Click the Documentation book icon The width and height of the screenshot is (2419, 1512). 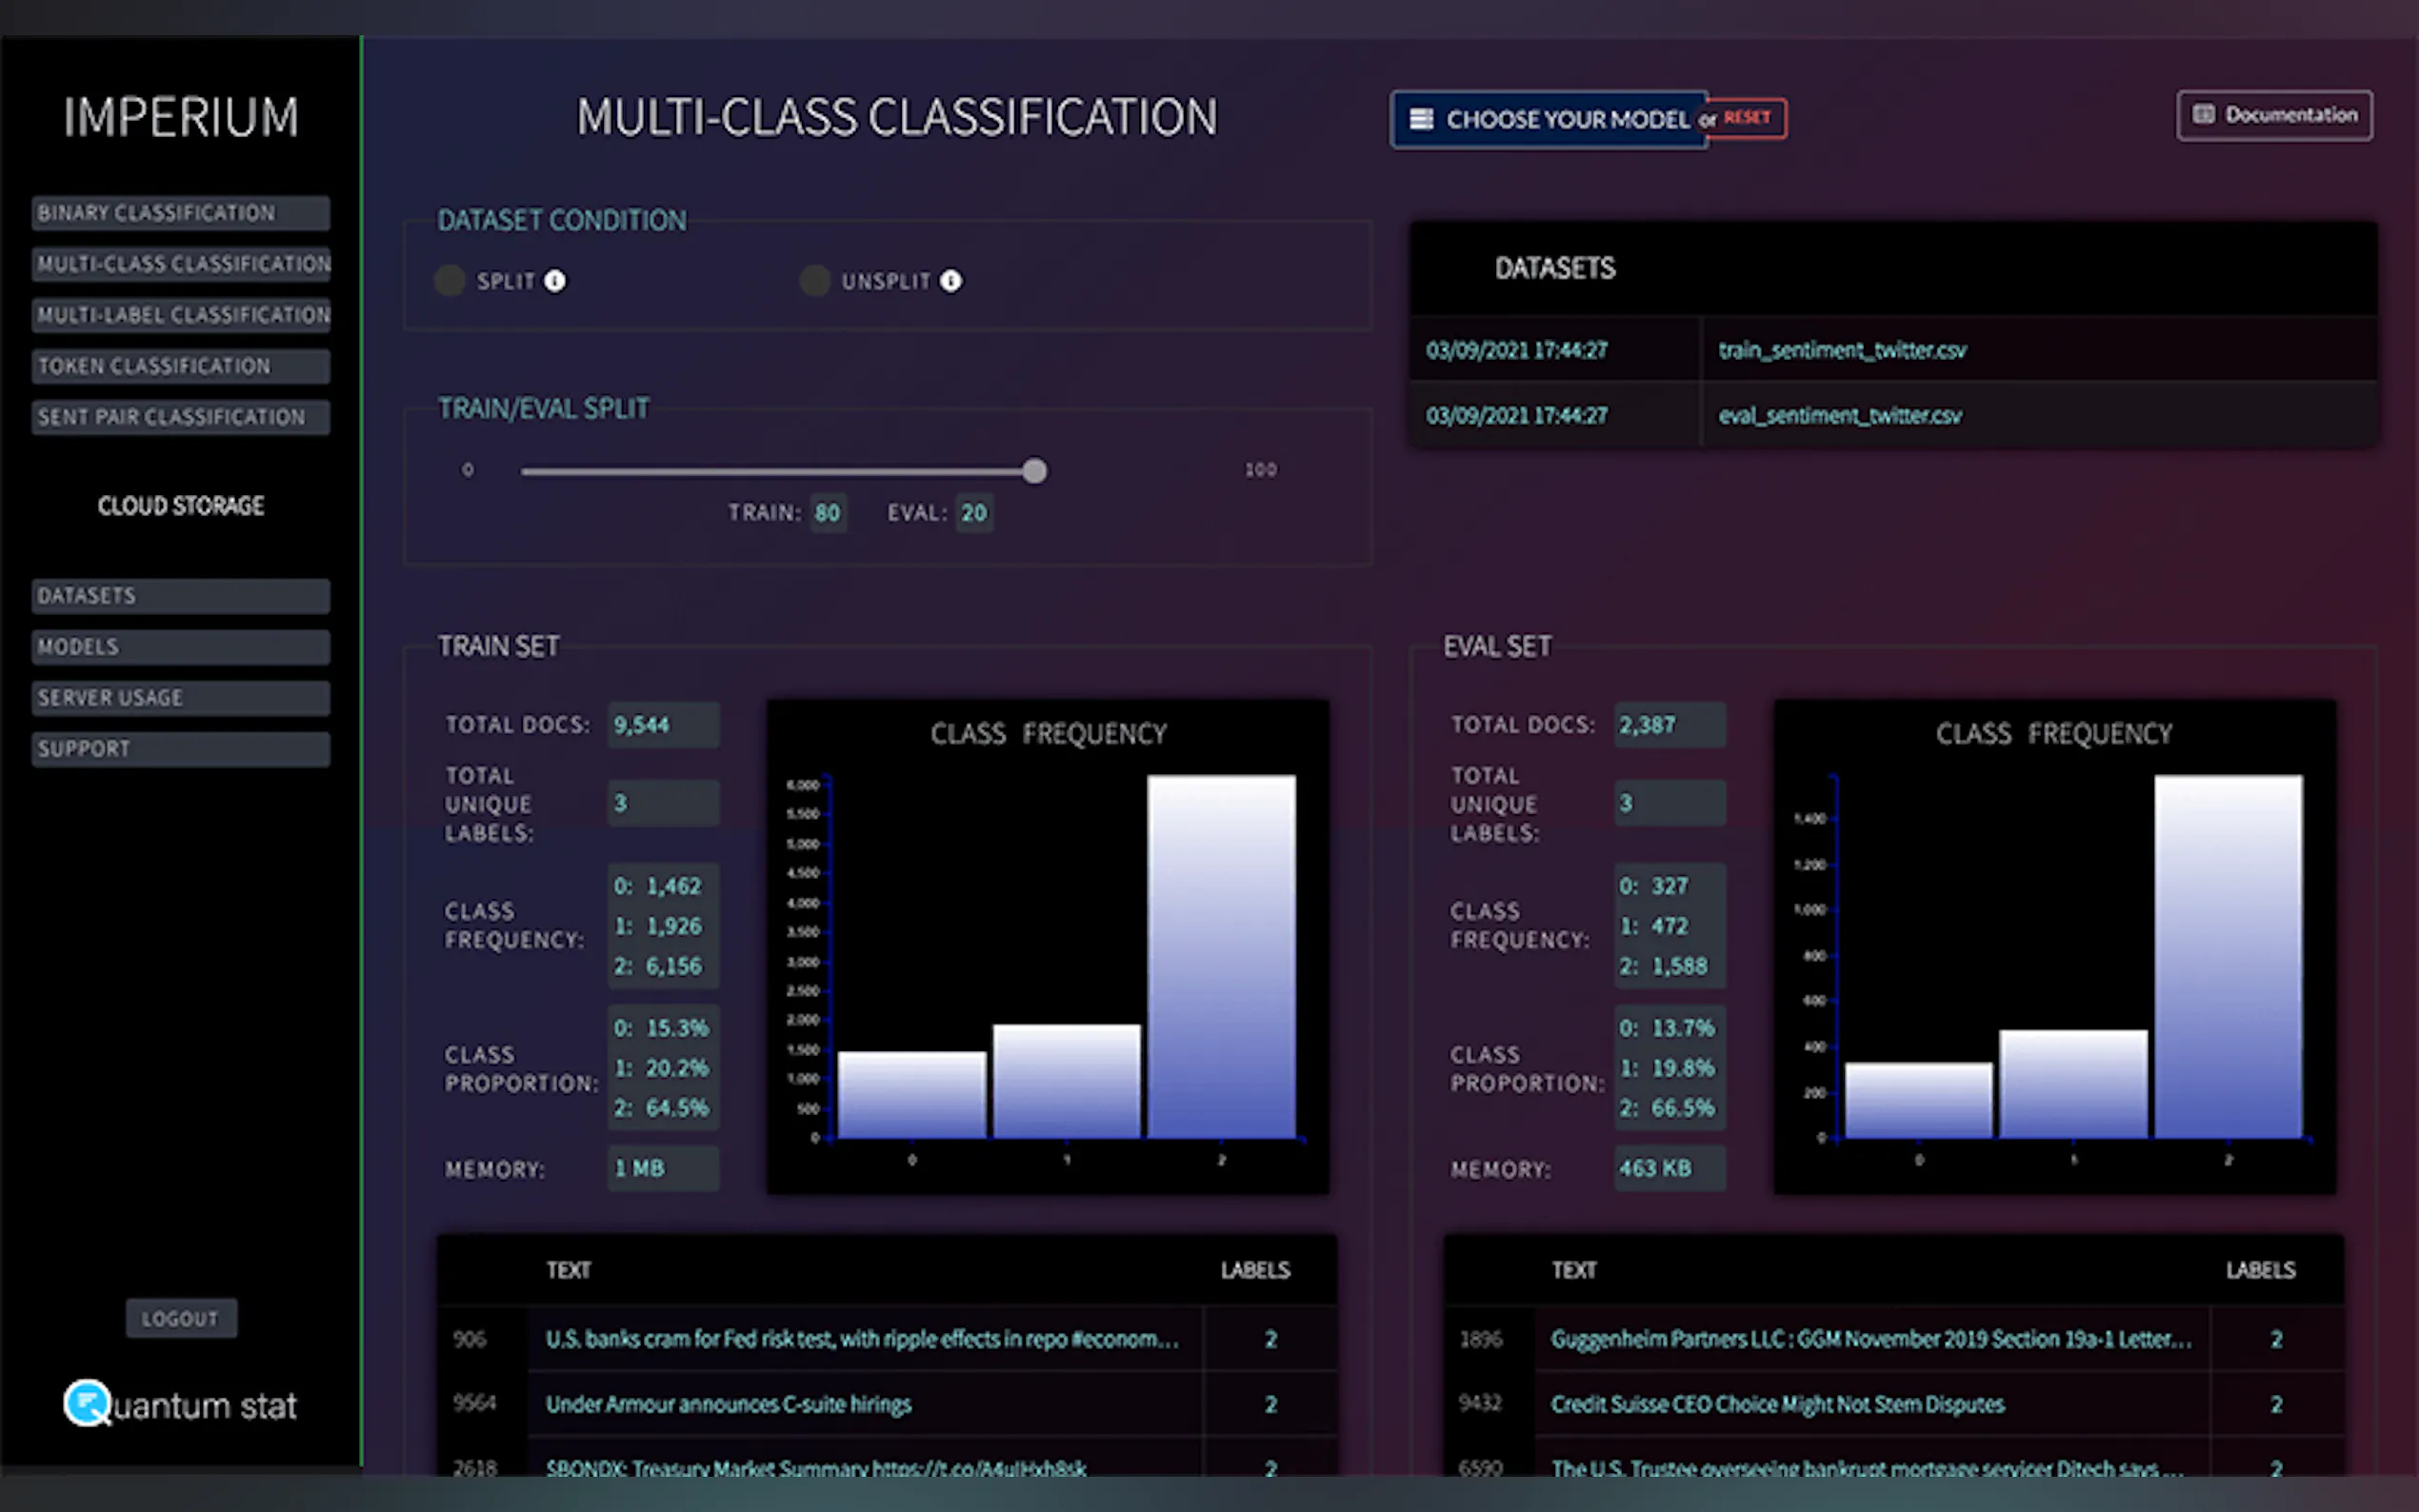click(x=2203, y=114)
